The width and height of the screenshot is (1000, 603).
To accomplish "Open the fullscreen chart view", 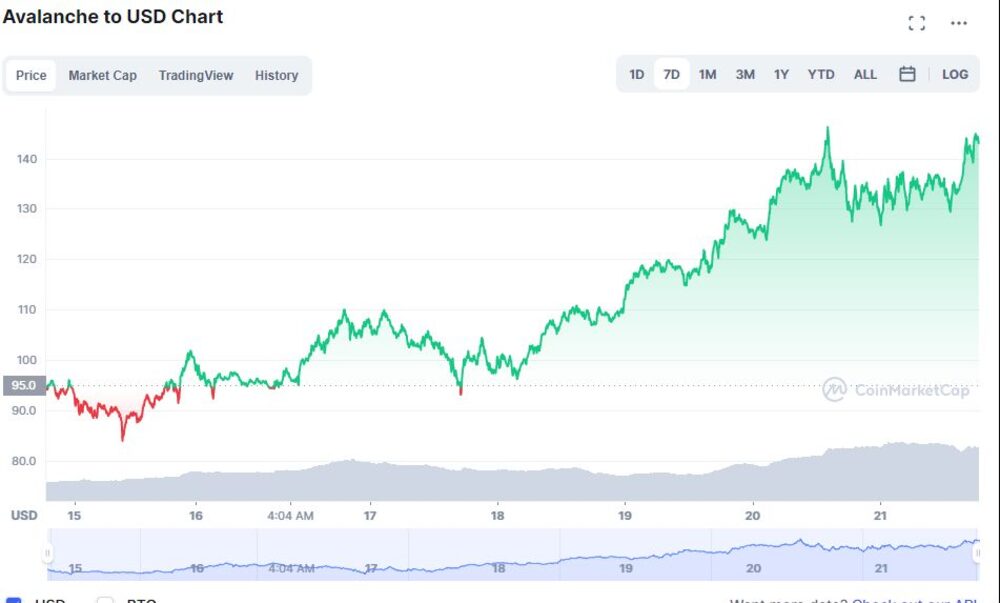I will [916, 22].
